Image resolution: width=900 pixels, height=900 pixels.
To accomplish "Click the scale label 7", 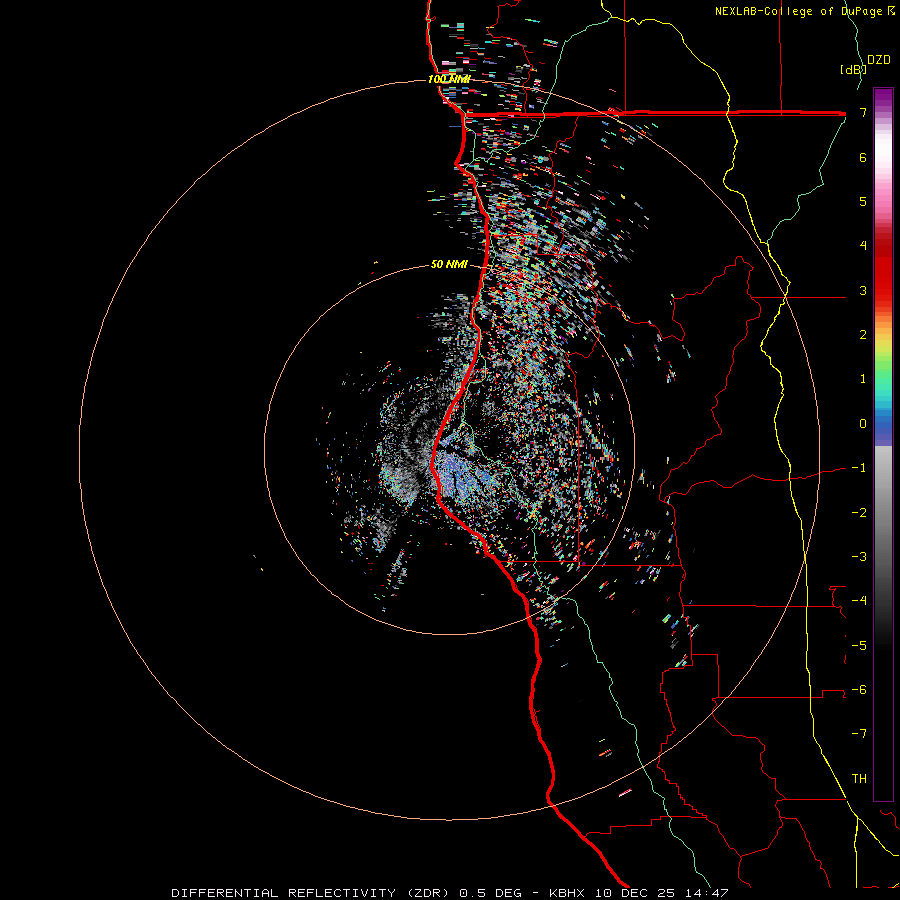I will pos(863,112).
